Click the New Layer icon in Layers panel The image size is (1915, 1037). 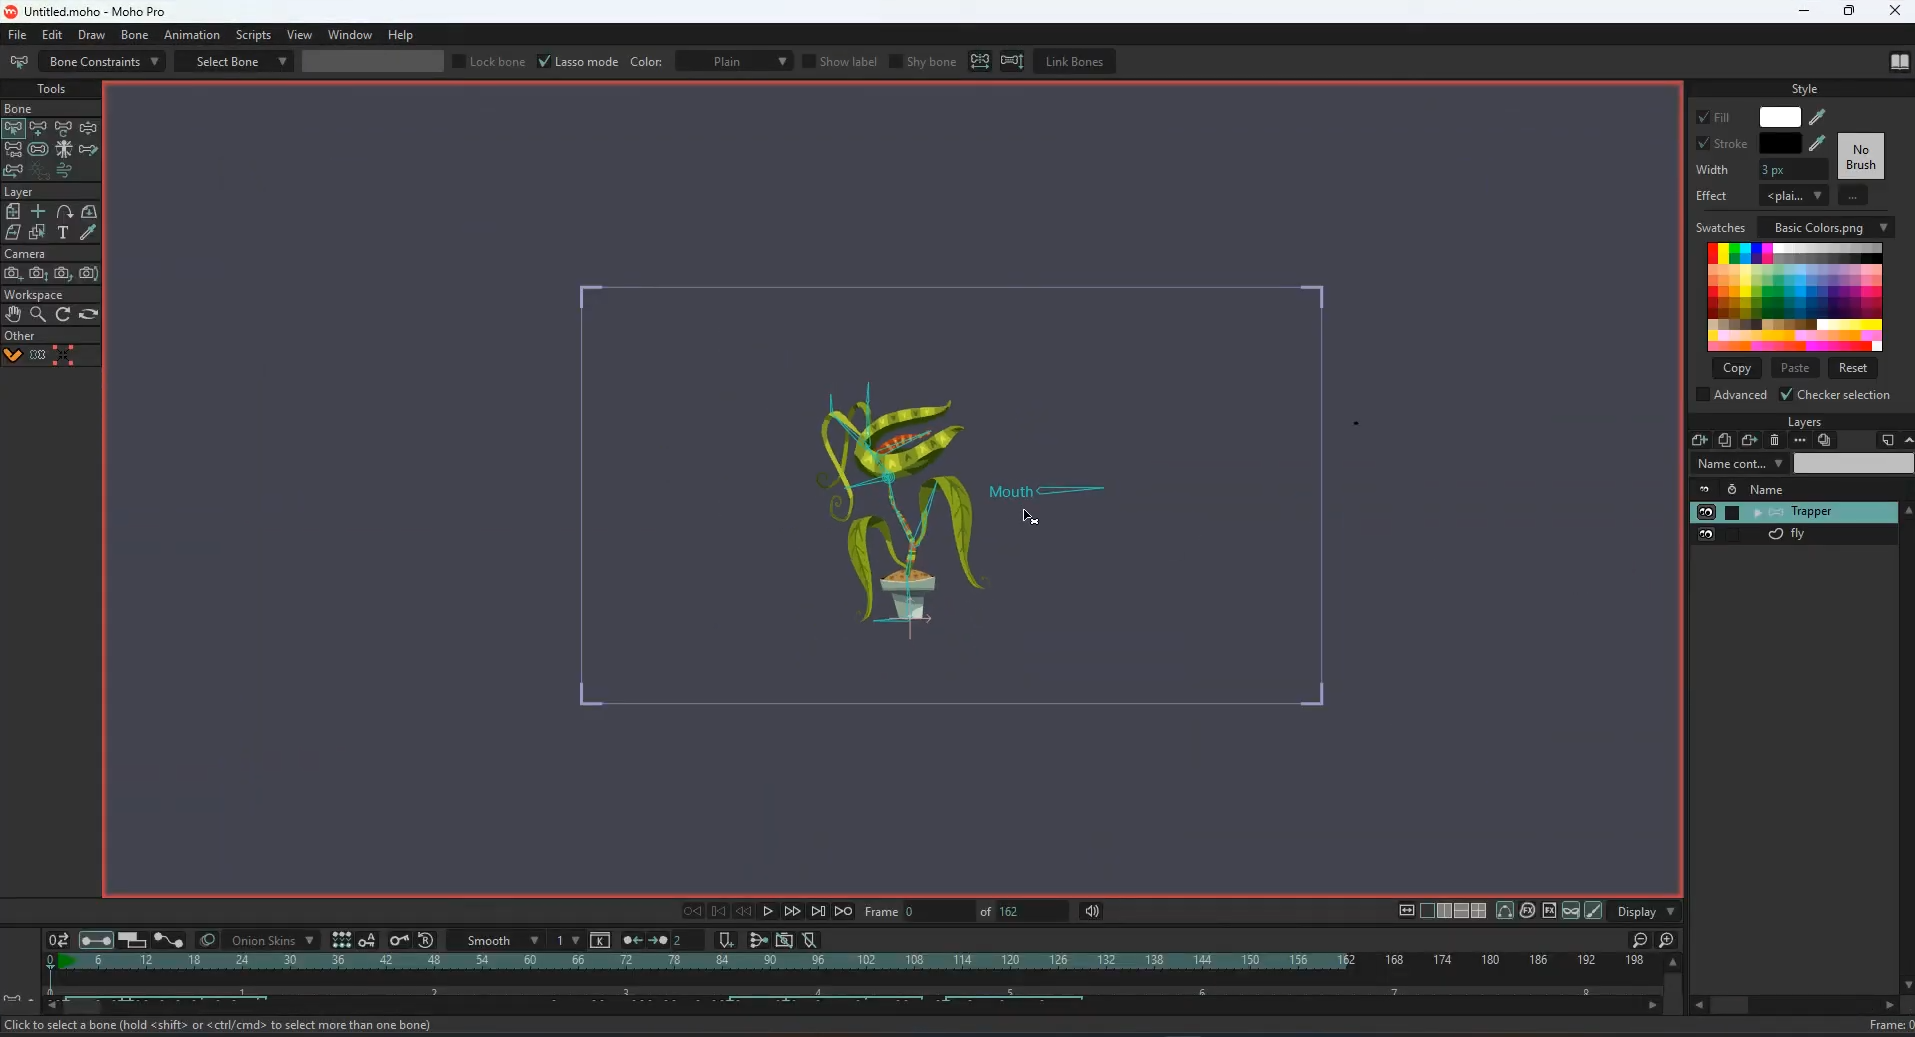1700,441
